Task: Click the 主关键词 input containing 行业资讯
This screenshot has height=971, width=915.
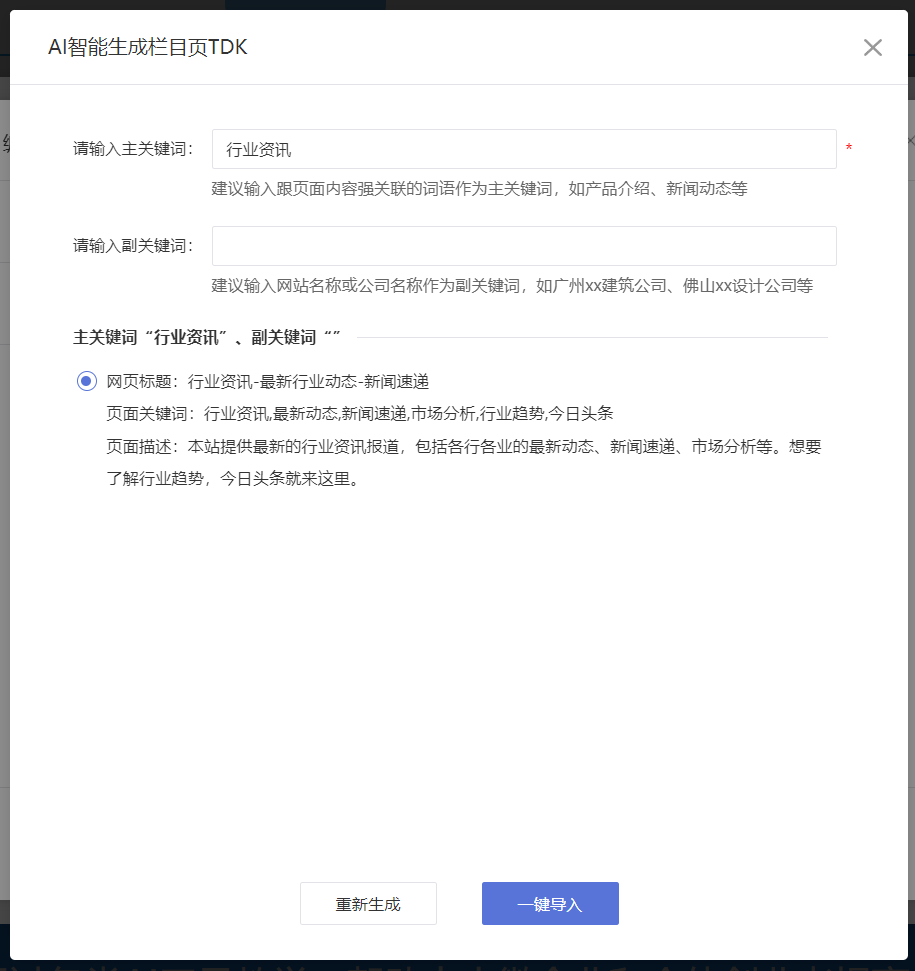Action: [x=523, y=149]
